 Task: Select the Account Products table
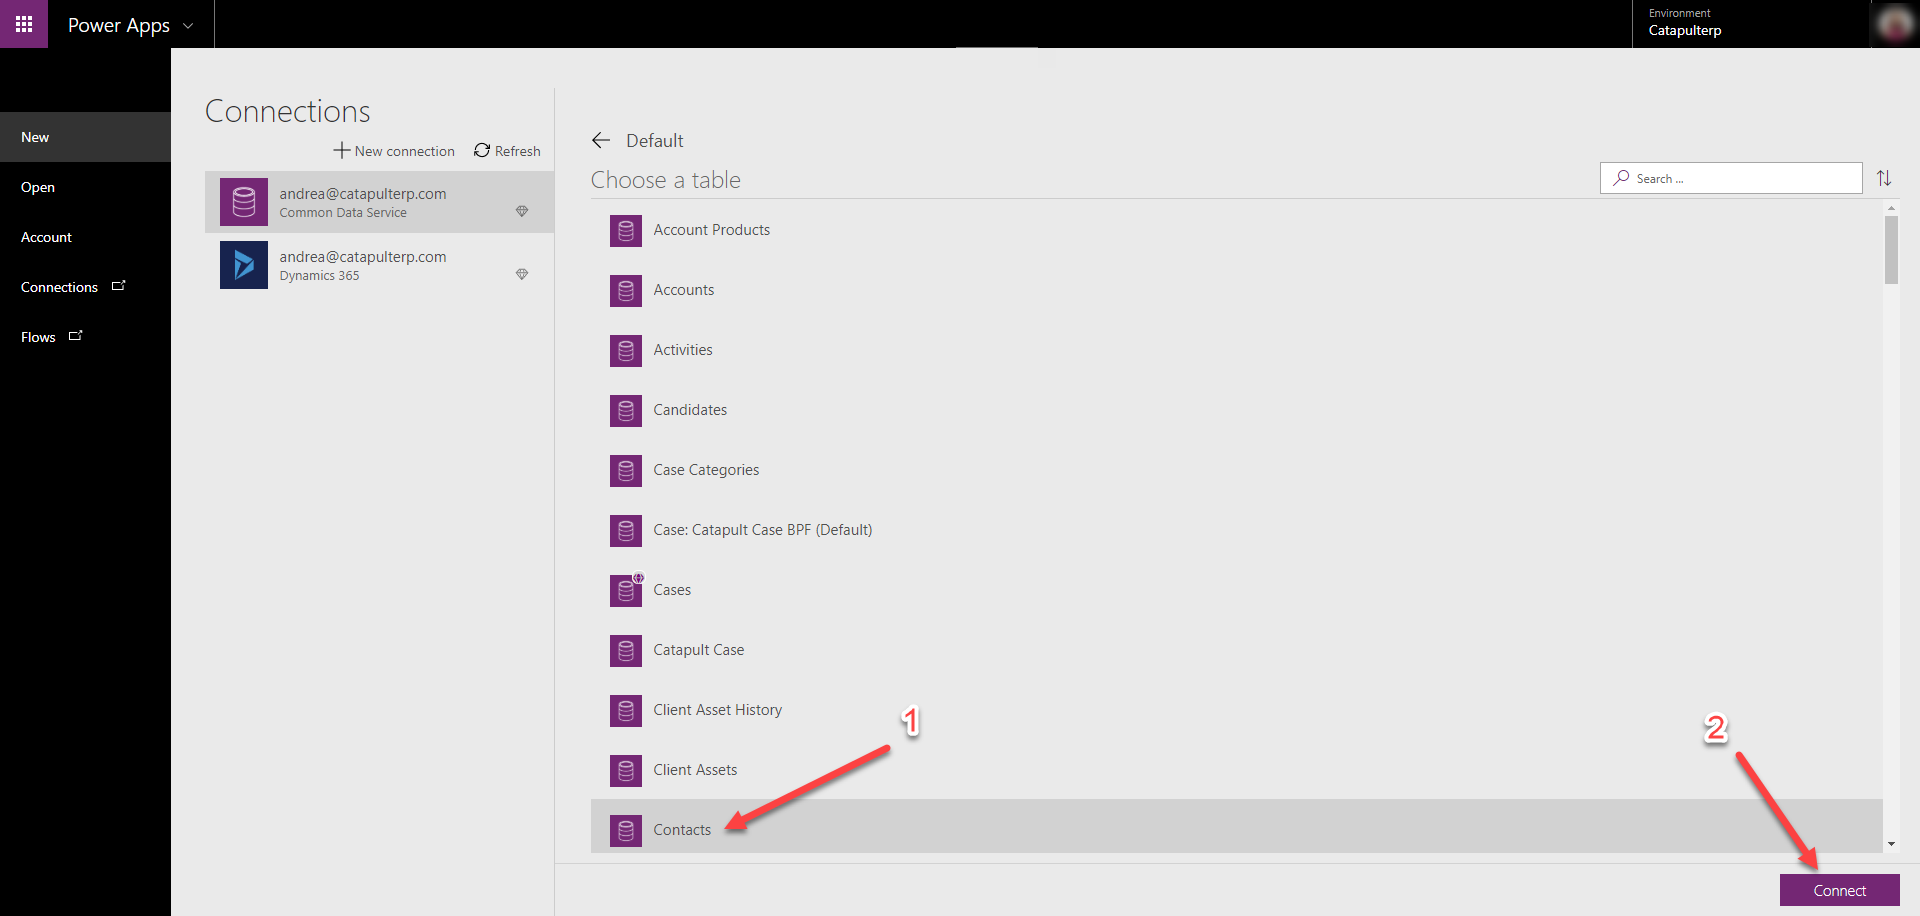(x=1237, y=230)
